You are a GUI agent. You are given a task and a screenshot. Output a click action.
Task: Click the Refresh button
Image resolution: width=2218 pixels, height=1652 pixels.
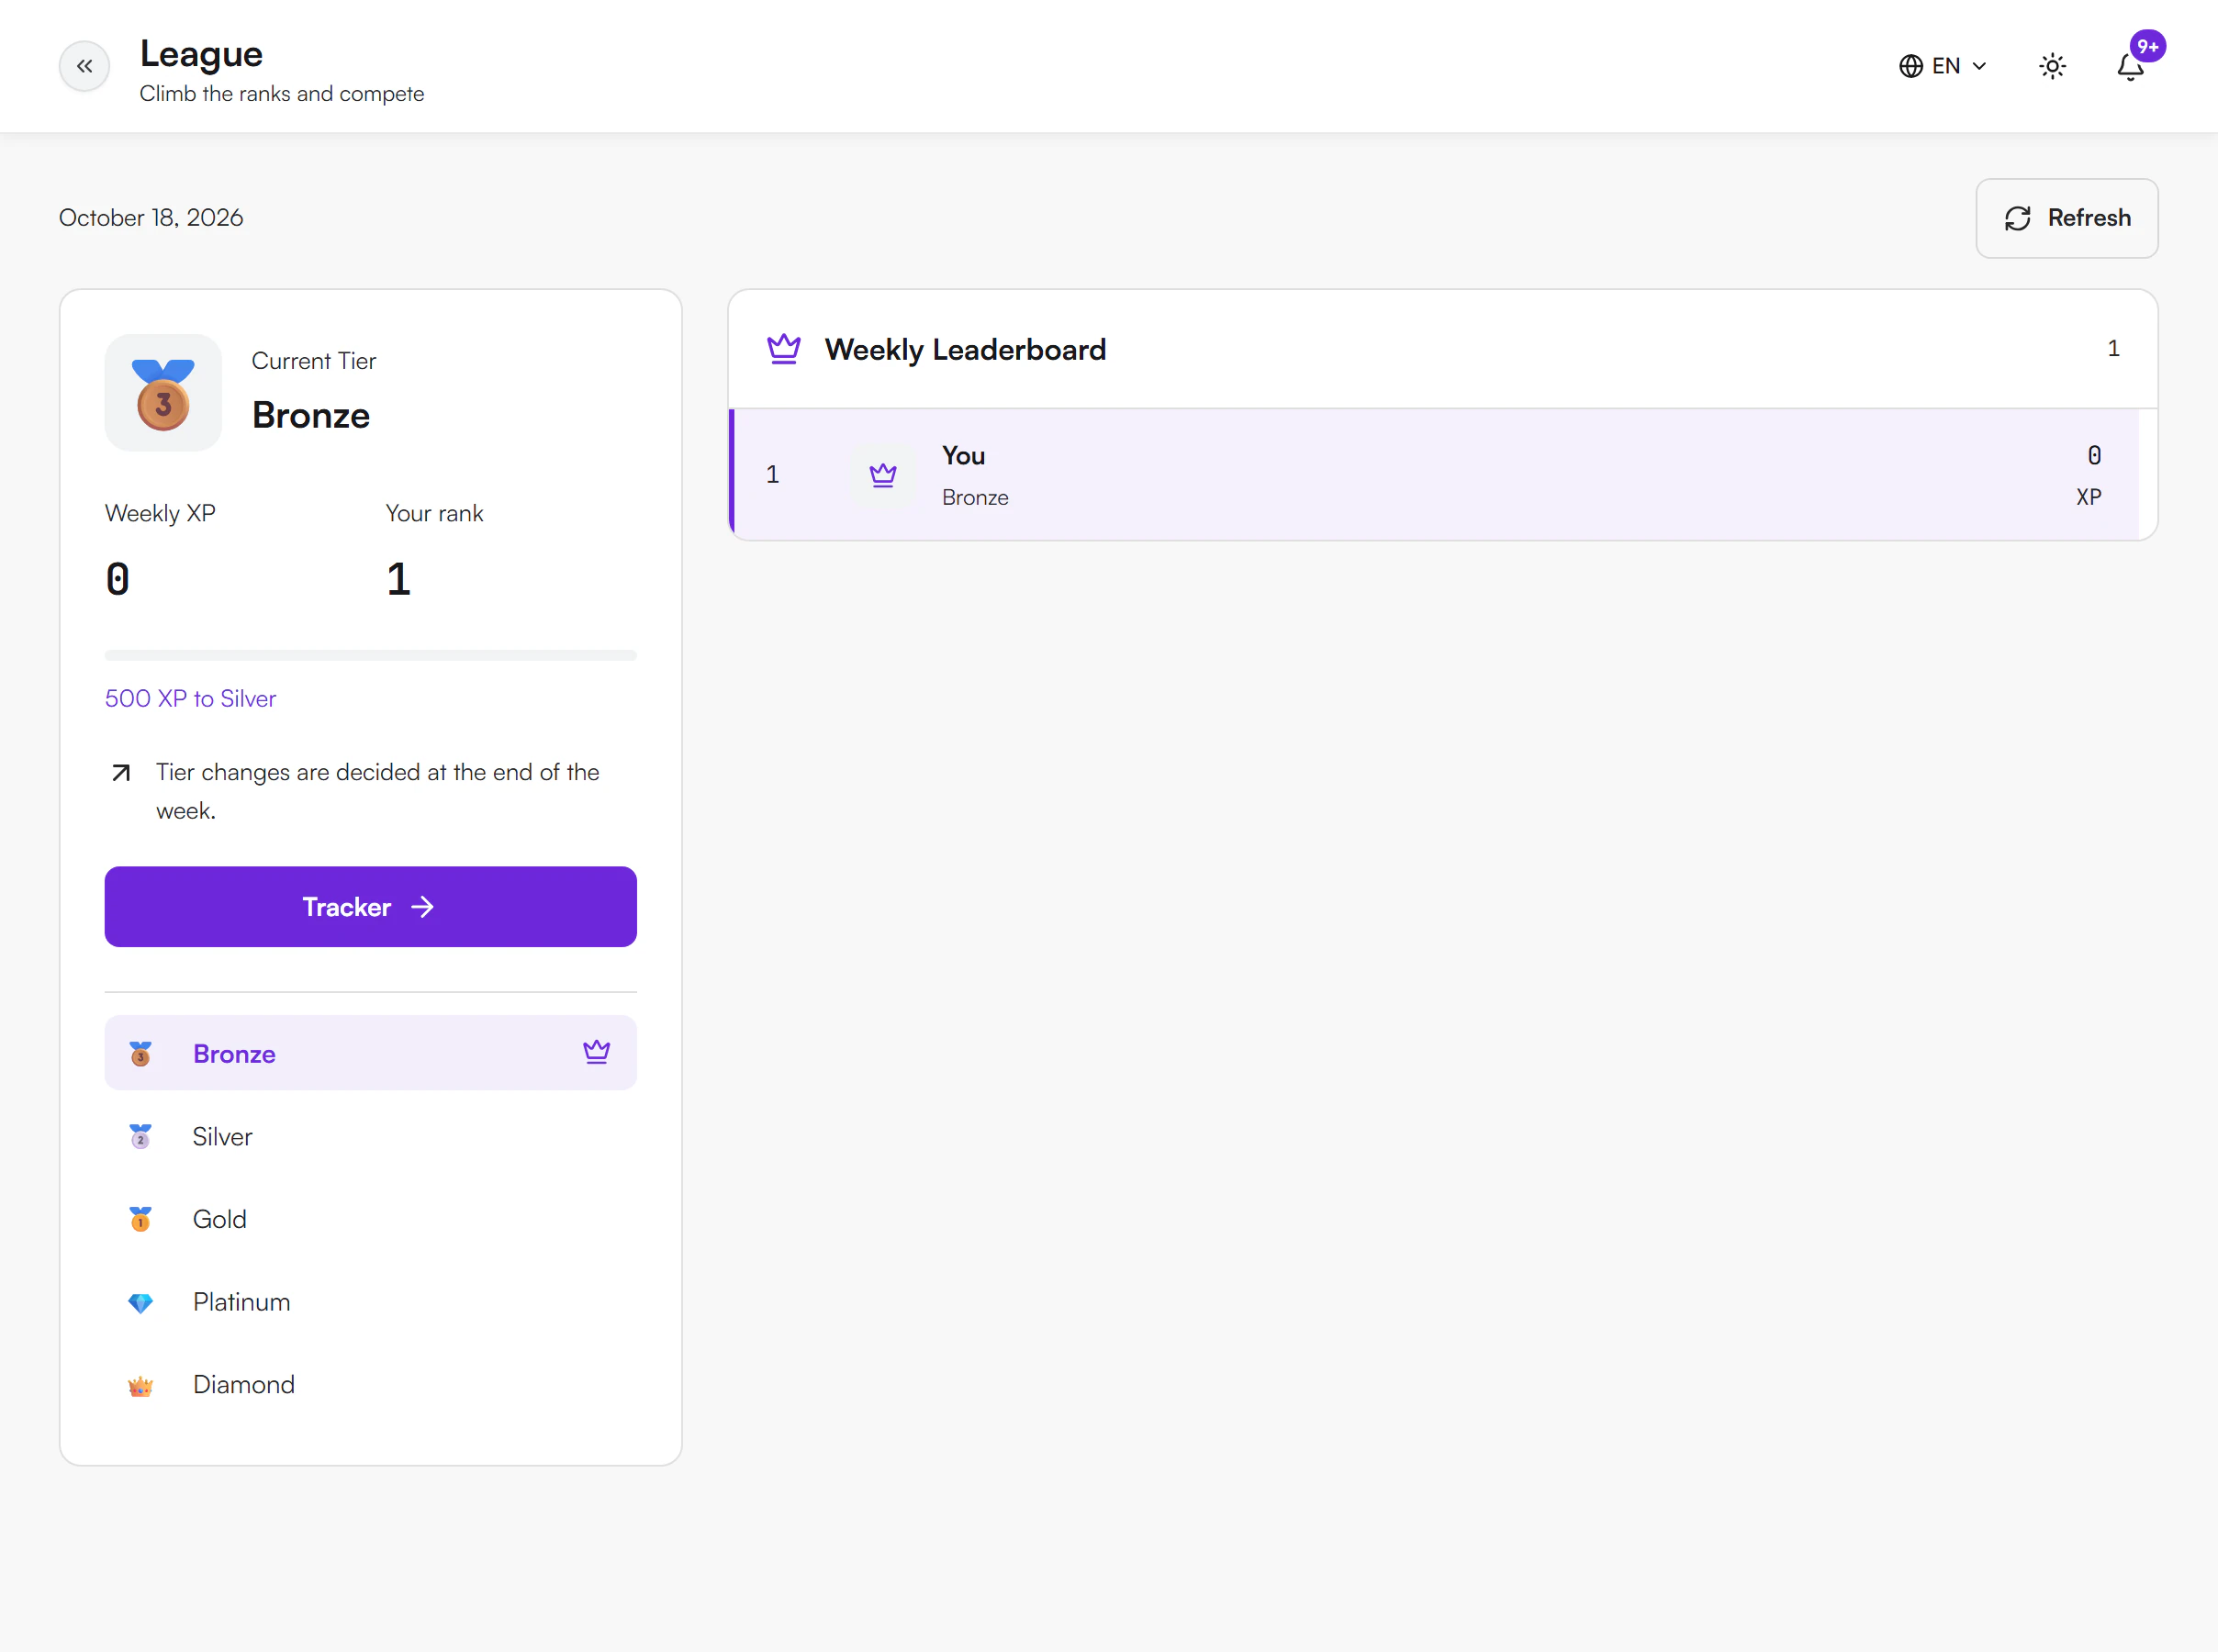click(2066, 218)
